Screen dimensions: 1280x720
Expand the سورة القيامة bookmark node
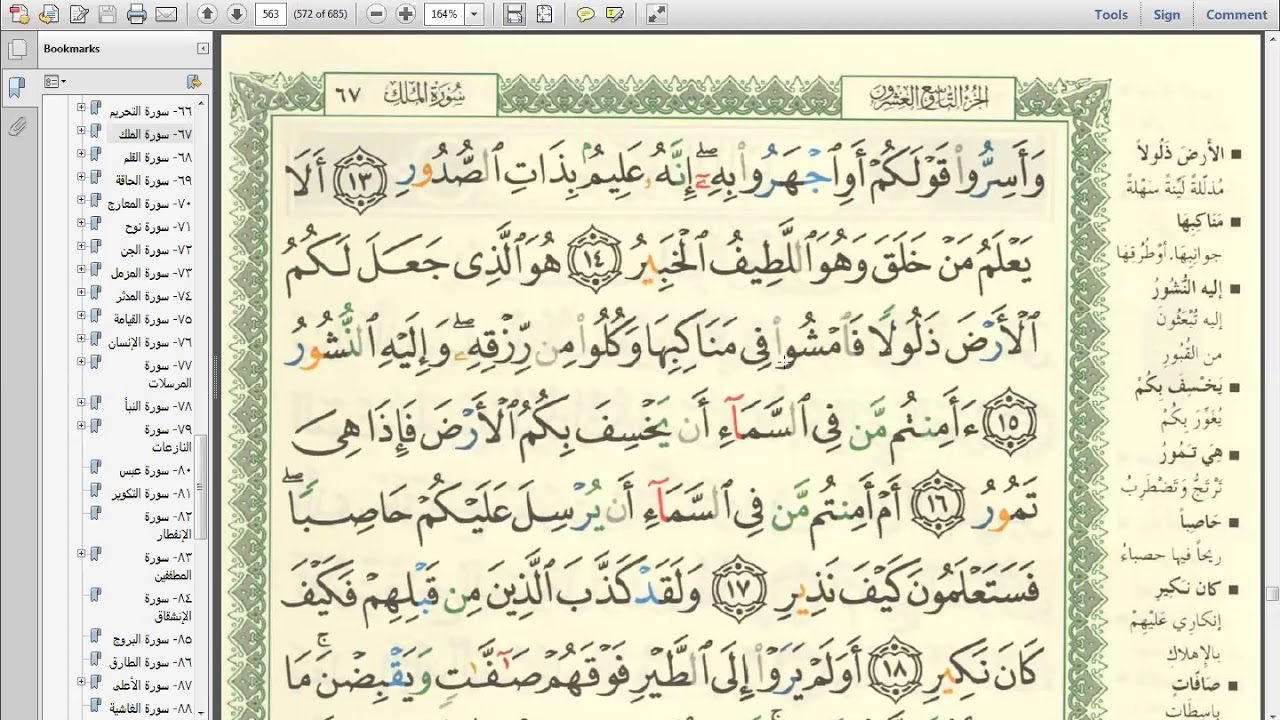tap(81, 316)
